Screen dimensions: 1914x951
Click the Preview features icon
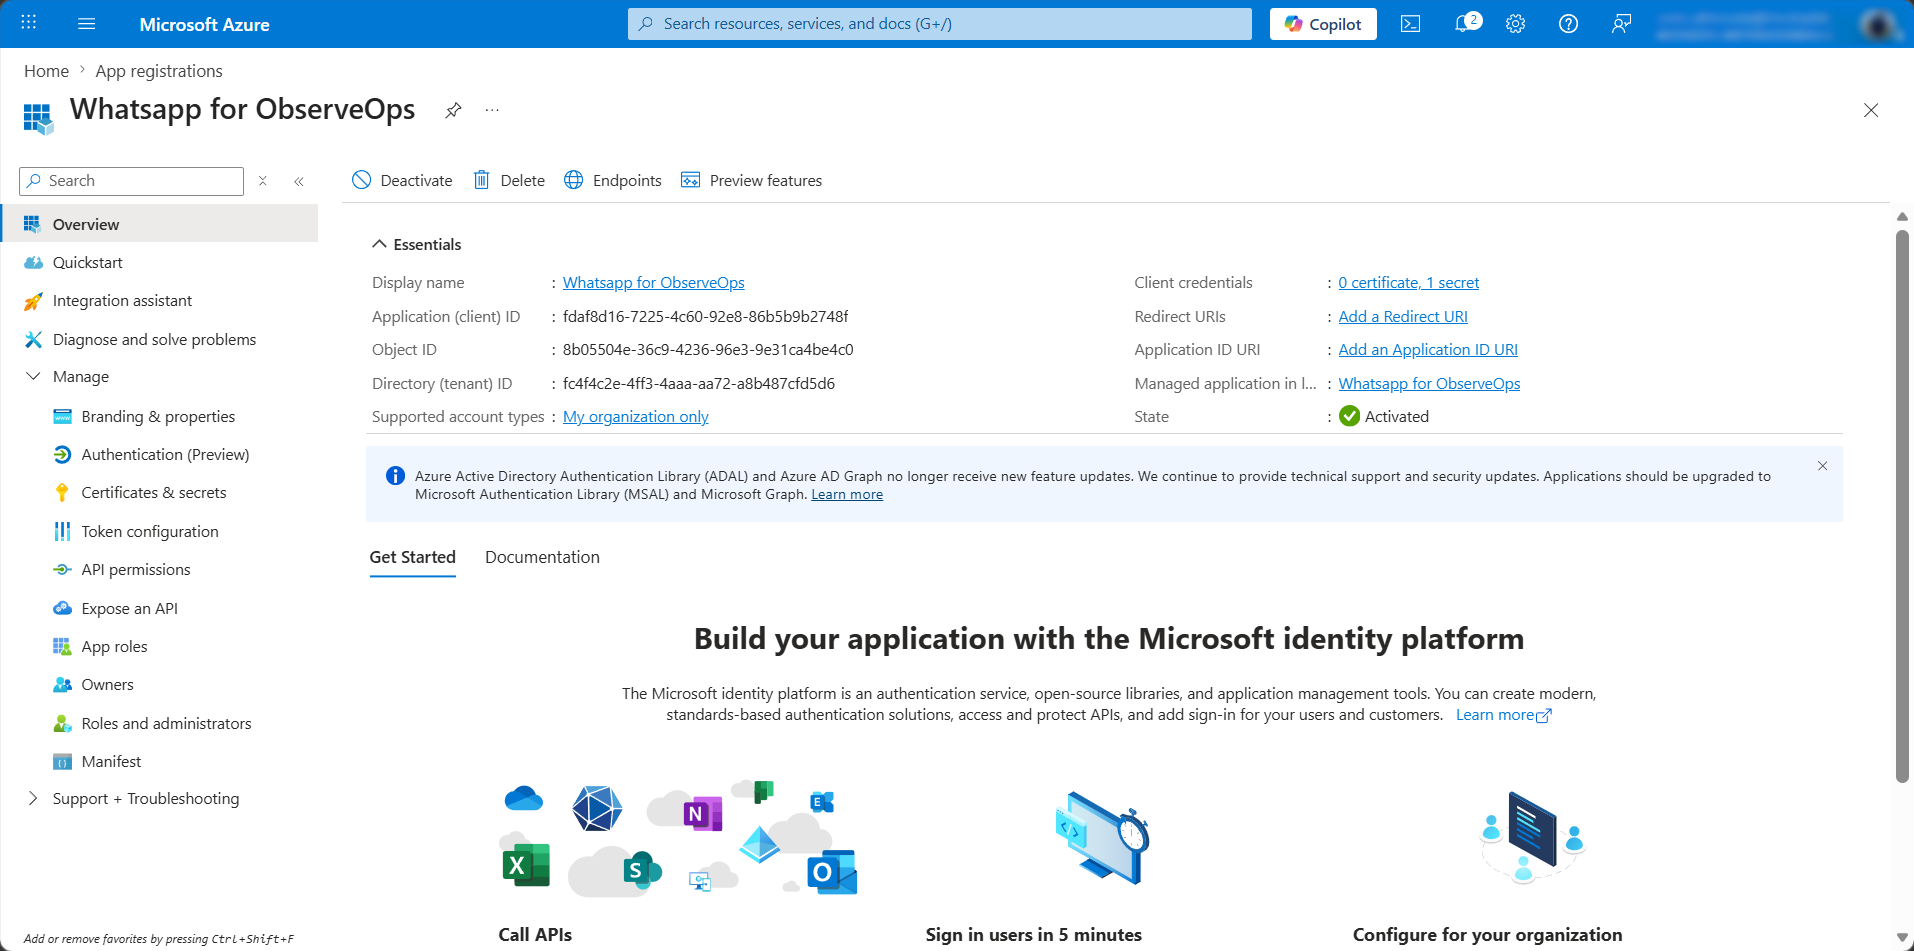[x=690, y=180]
